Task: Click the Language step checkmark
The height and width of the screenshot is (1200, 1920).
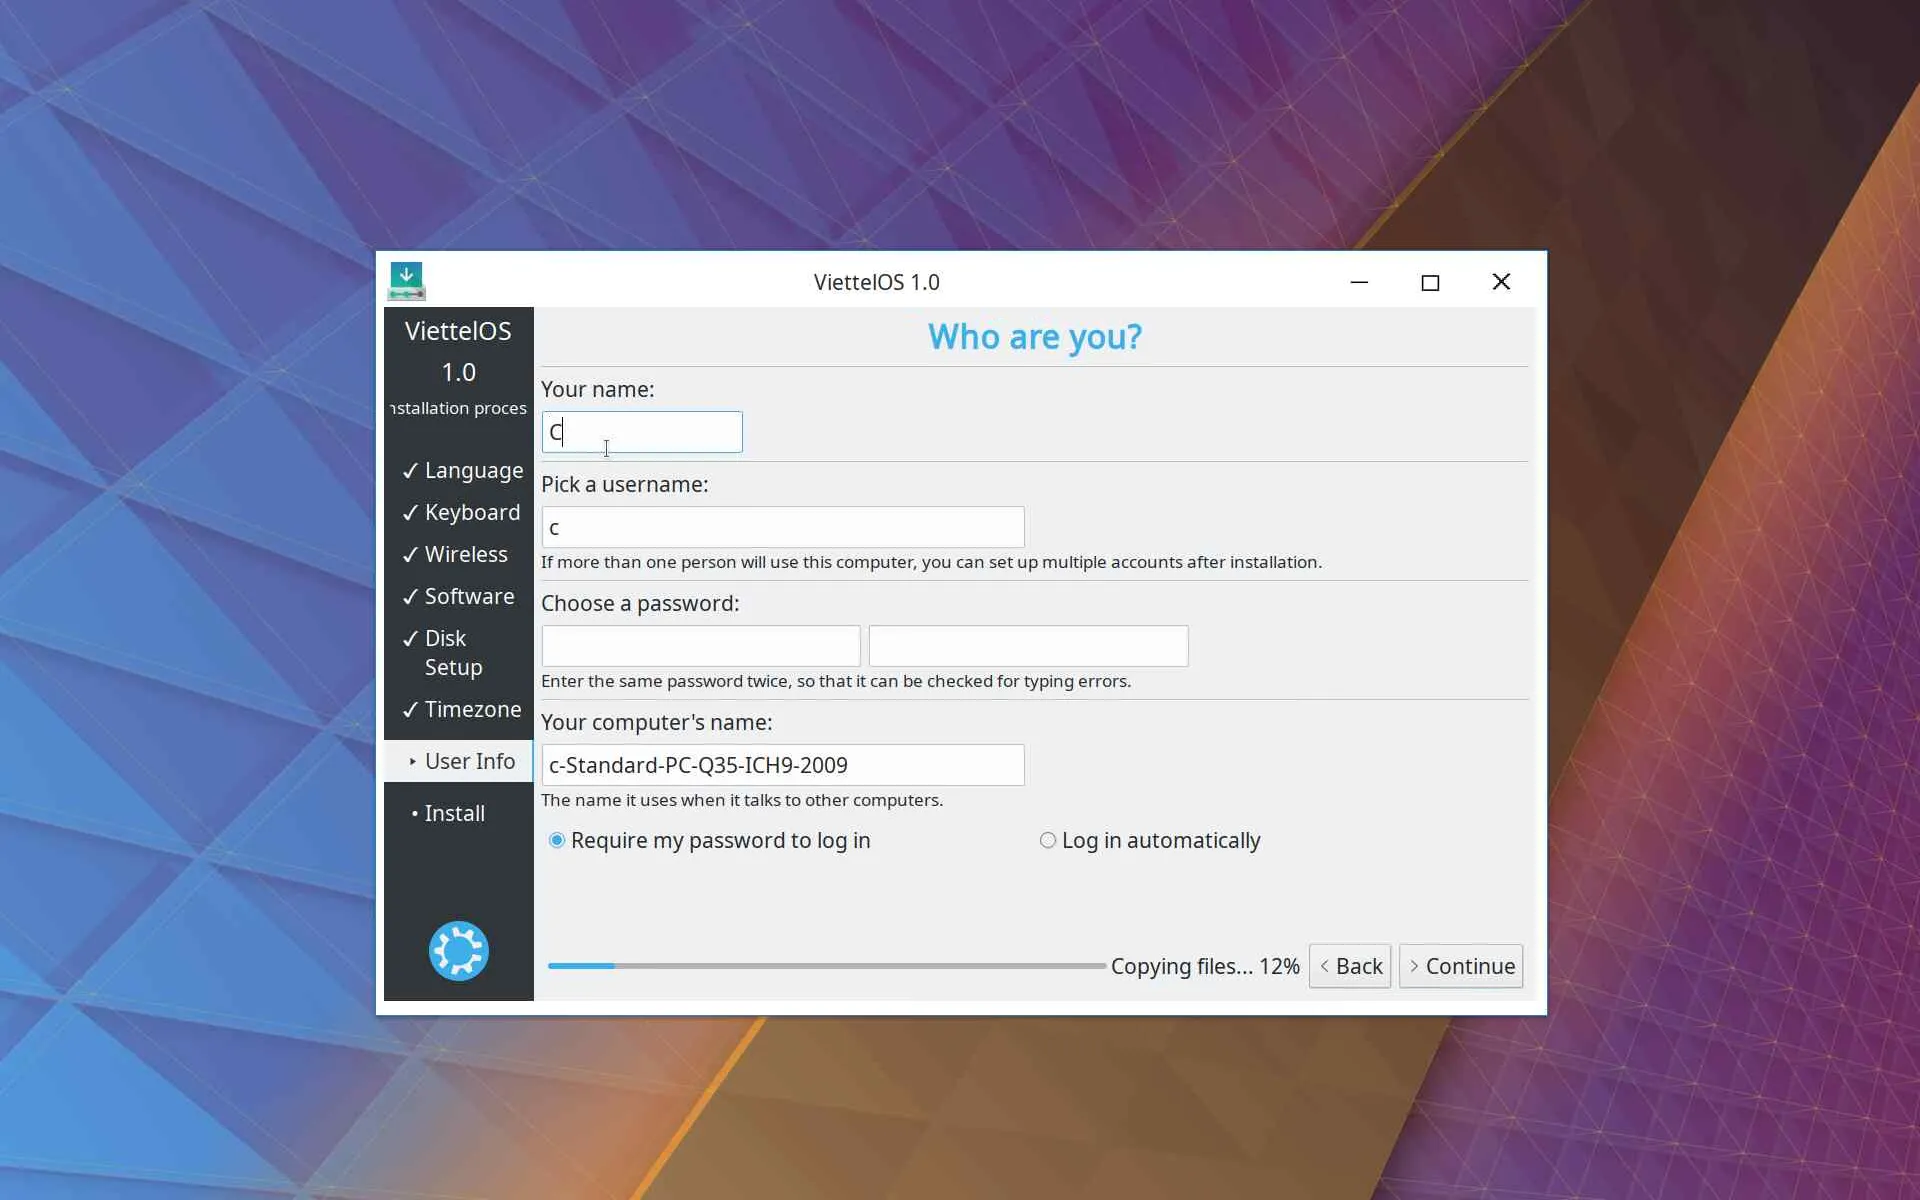Action: 410,471
